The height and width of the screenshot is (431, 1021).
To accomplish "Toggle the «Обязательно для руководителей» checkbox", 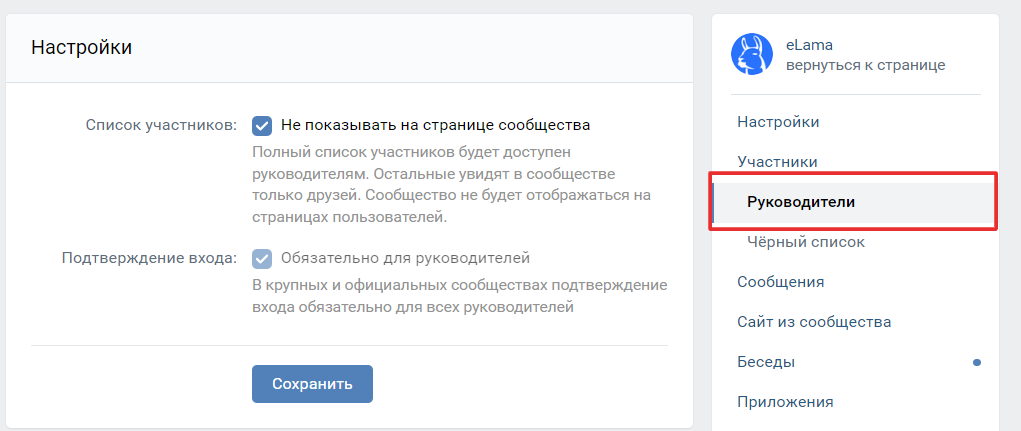I will [x=262, y=258].
